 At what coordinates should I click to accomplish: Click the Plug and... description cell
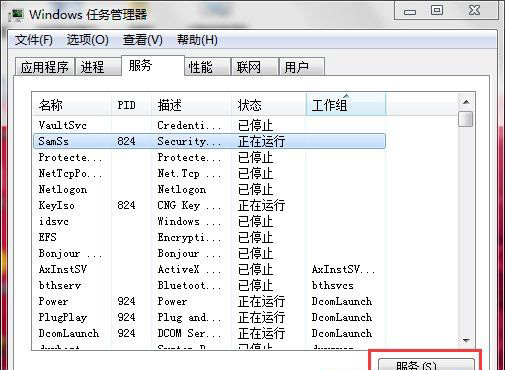click(189, 317)
